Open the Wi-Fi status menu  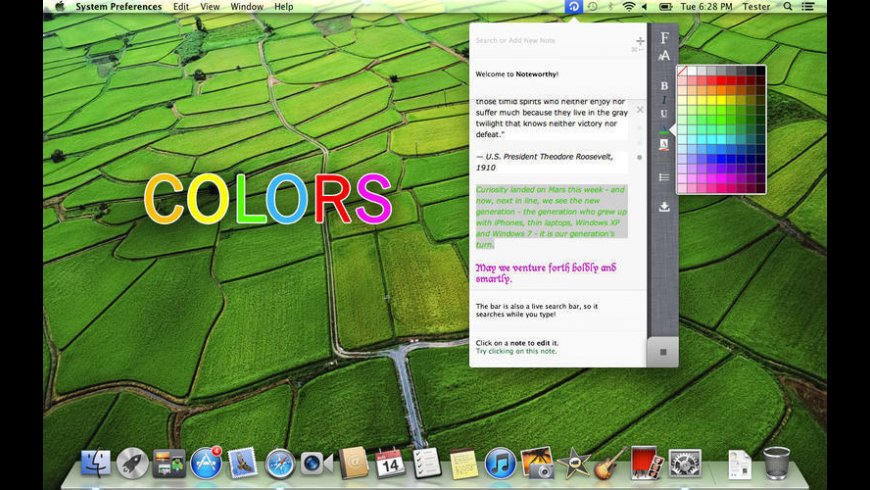point(629,7)
